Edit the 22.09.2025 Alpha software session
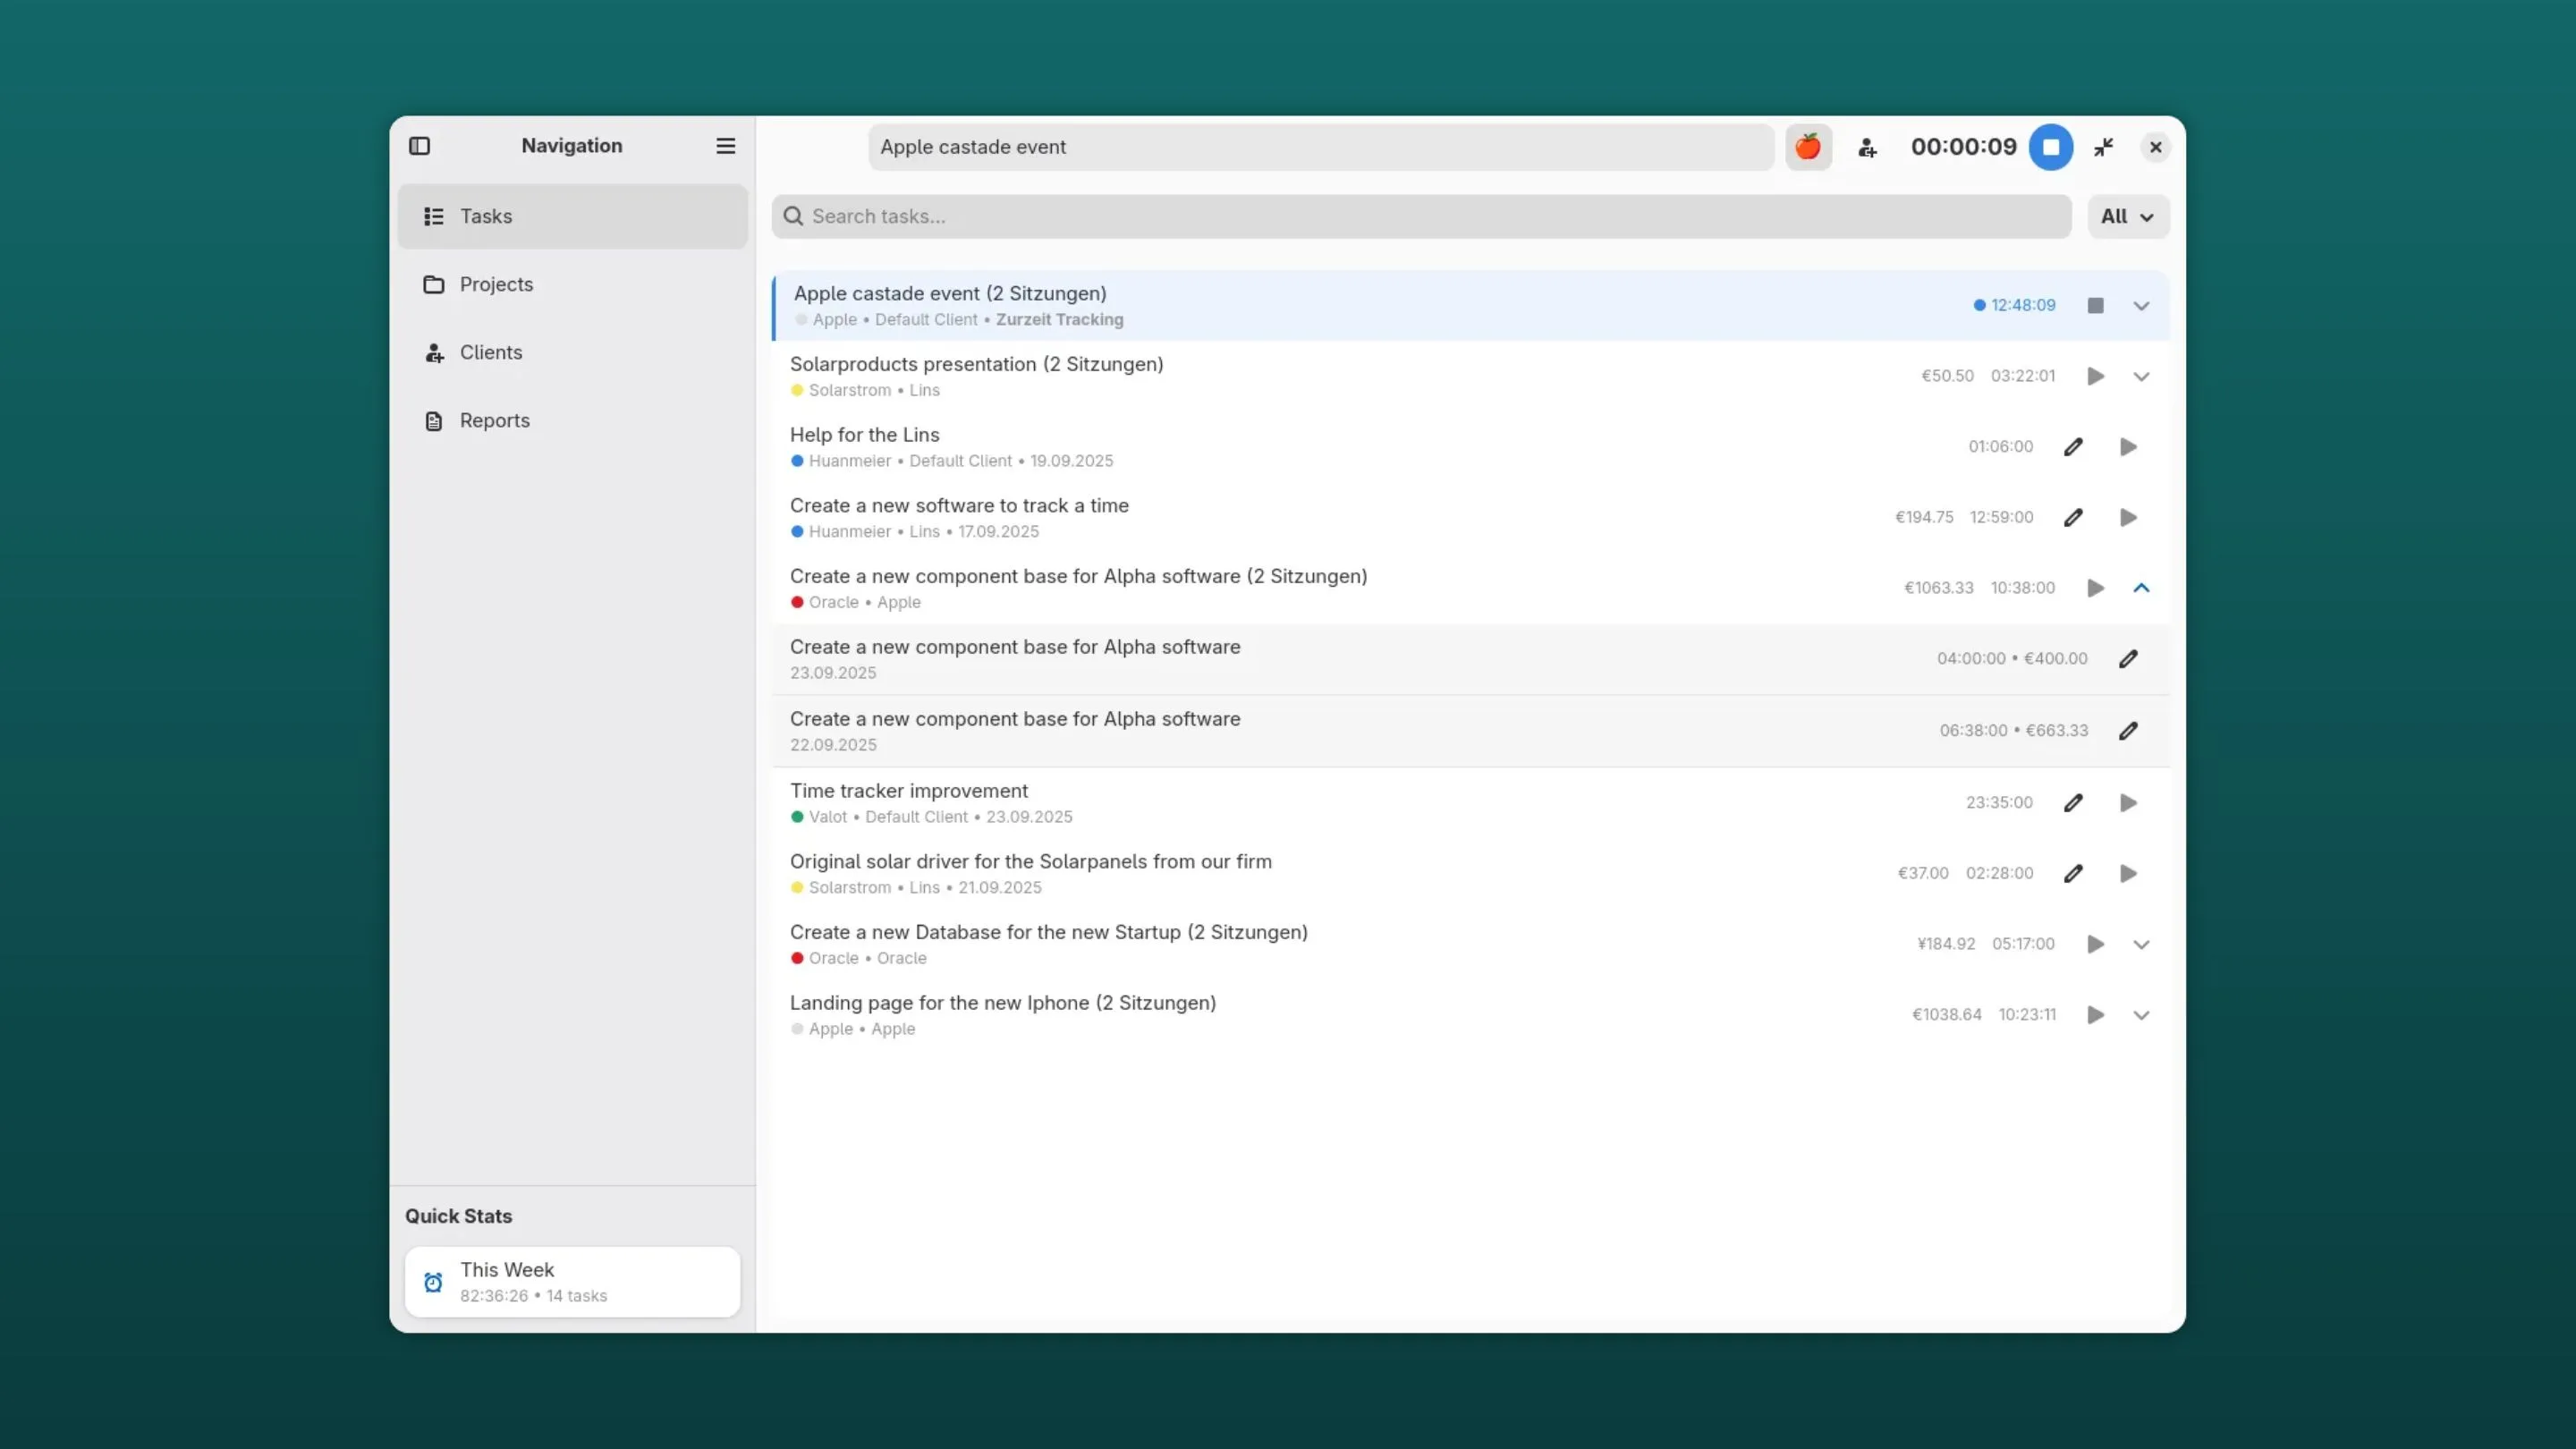The height and width of the screenshot is (1449, 2576). tap(2128, 730)
